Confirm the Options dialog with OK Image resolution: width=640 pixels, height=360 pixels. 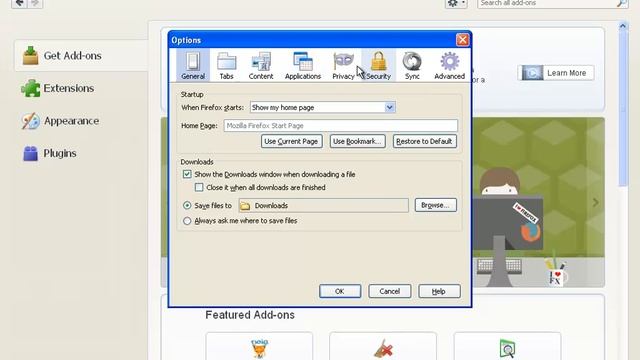click(x=340, y=291)
